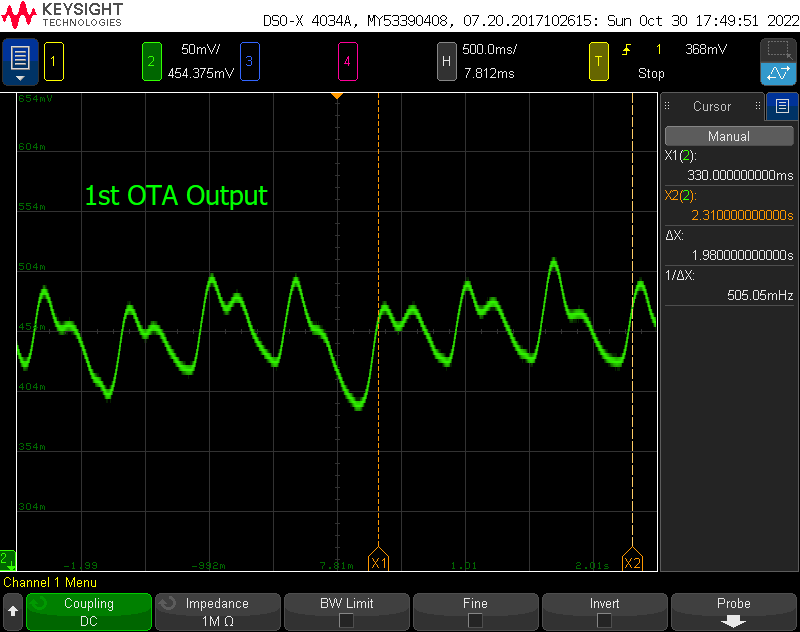Screen dimensions: 800x632
Task: Change the Manual cursor mode selection
Action: coord(728,135)
